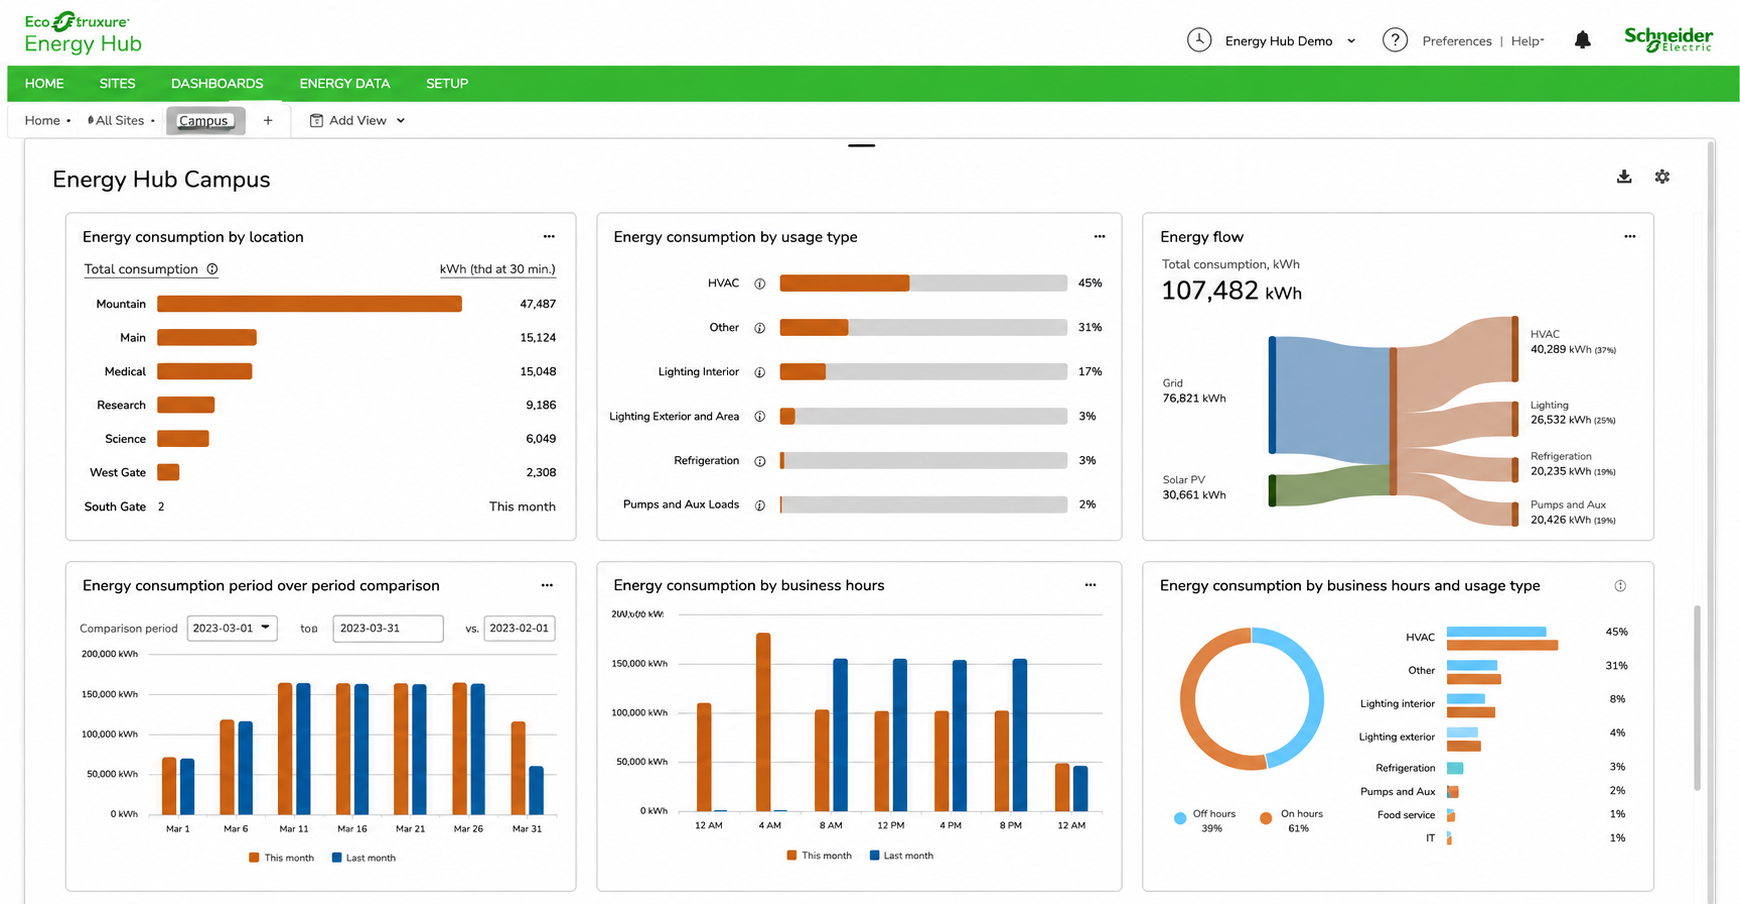This screenshot has height=904, width=1740.
Task: Click the 107,482 kWh total value
Action: pos(1231,292)
